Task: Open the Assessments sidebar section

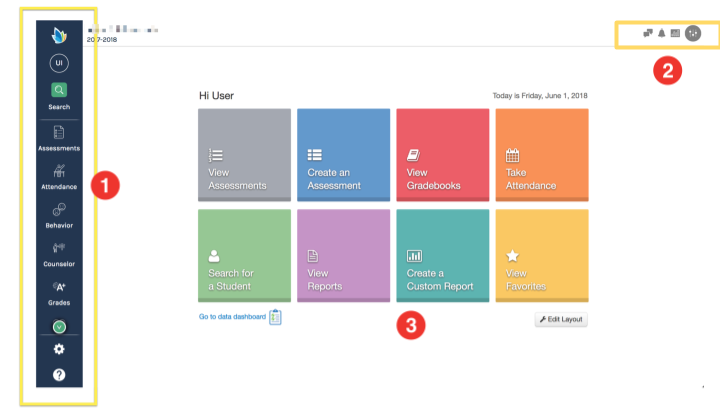Action: (58, 137)
